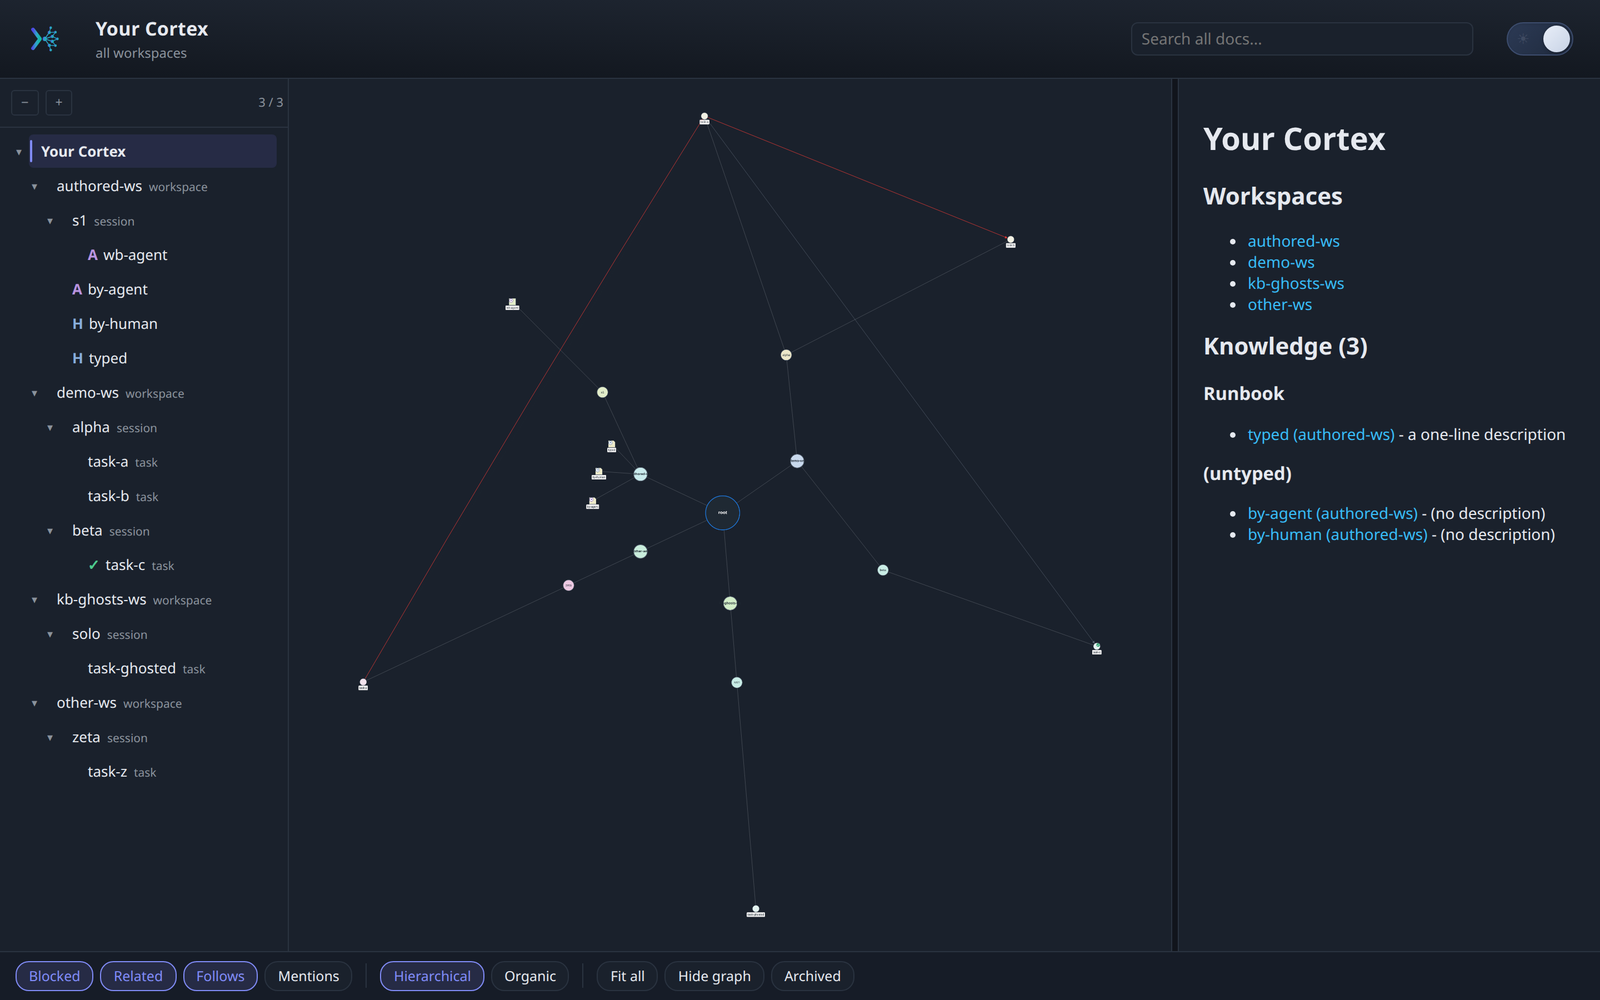Collapse the demo-ws workspace in the tree

point(35,394)
